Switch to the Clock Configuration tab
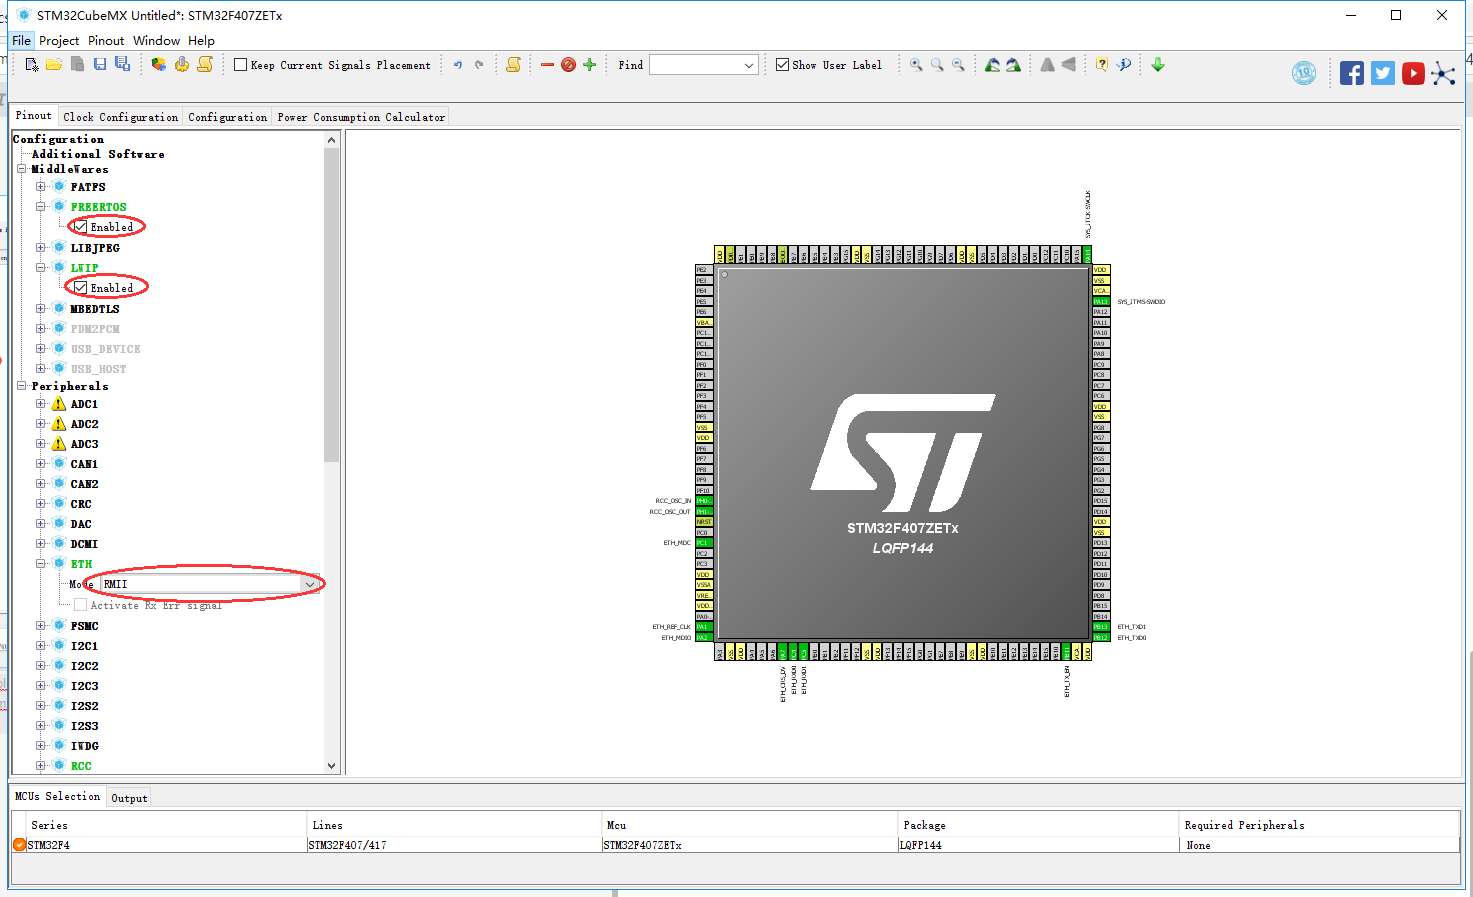 120,116
